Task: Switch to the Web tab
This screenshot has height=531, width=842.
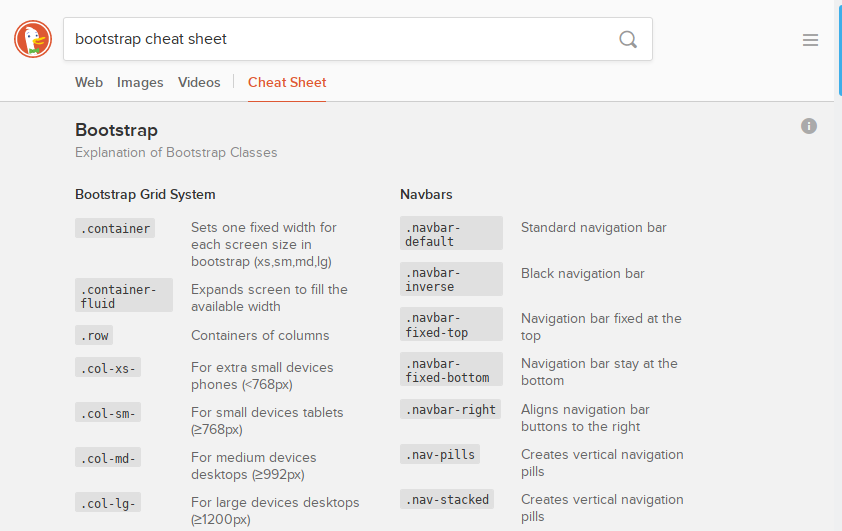Action: click(89, 83)
